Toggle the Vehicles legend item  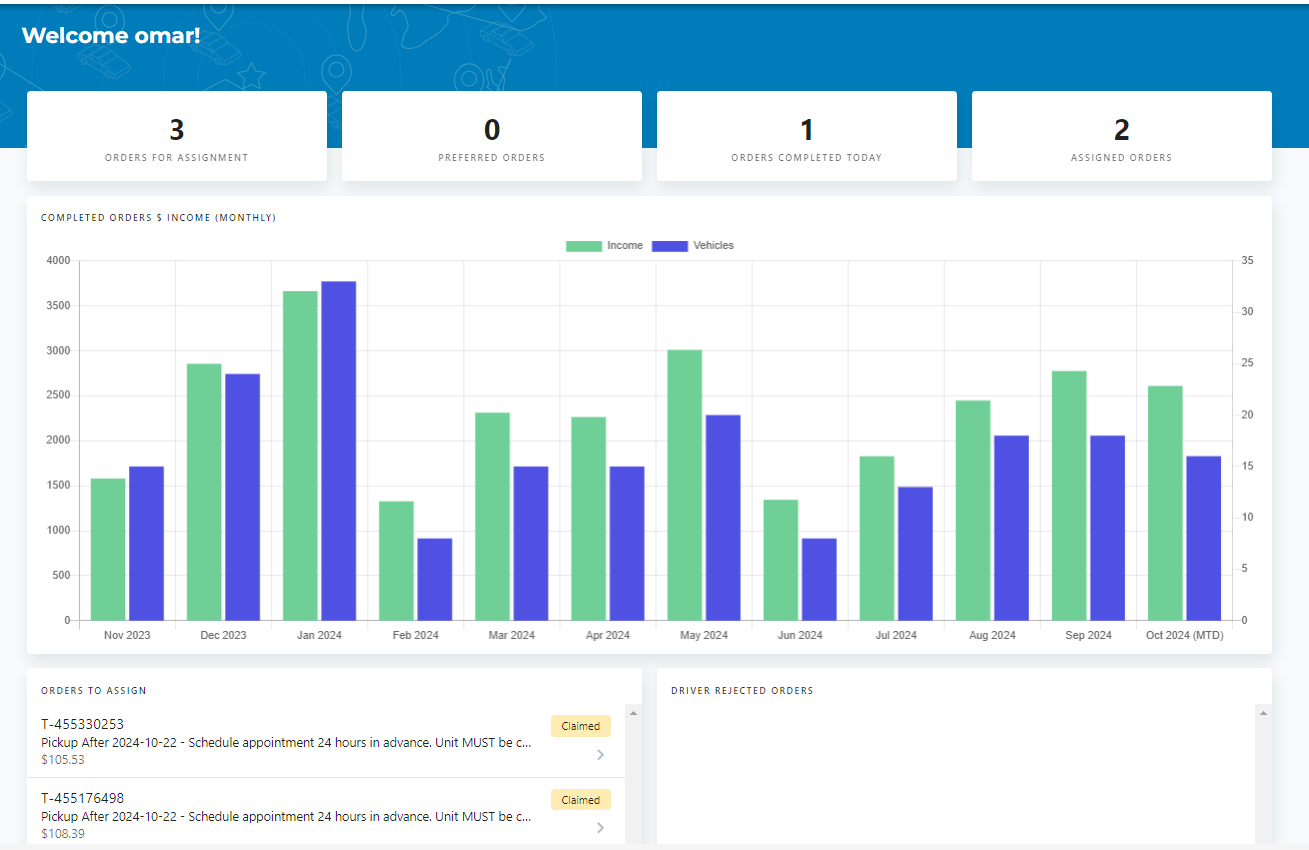tap(693, 246)
